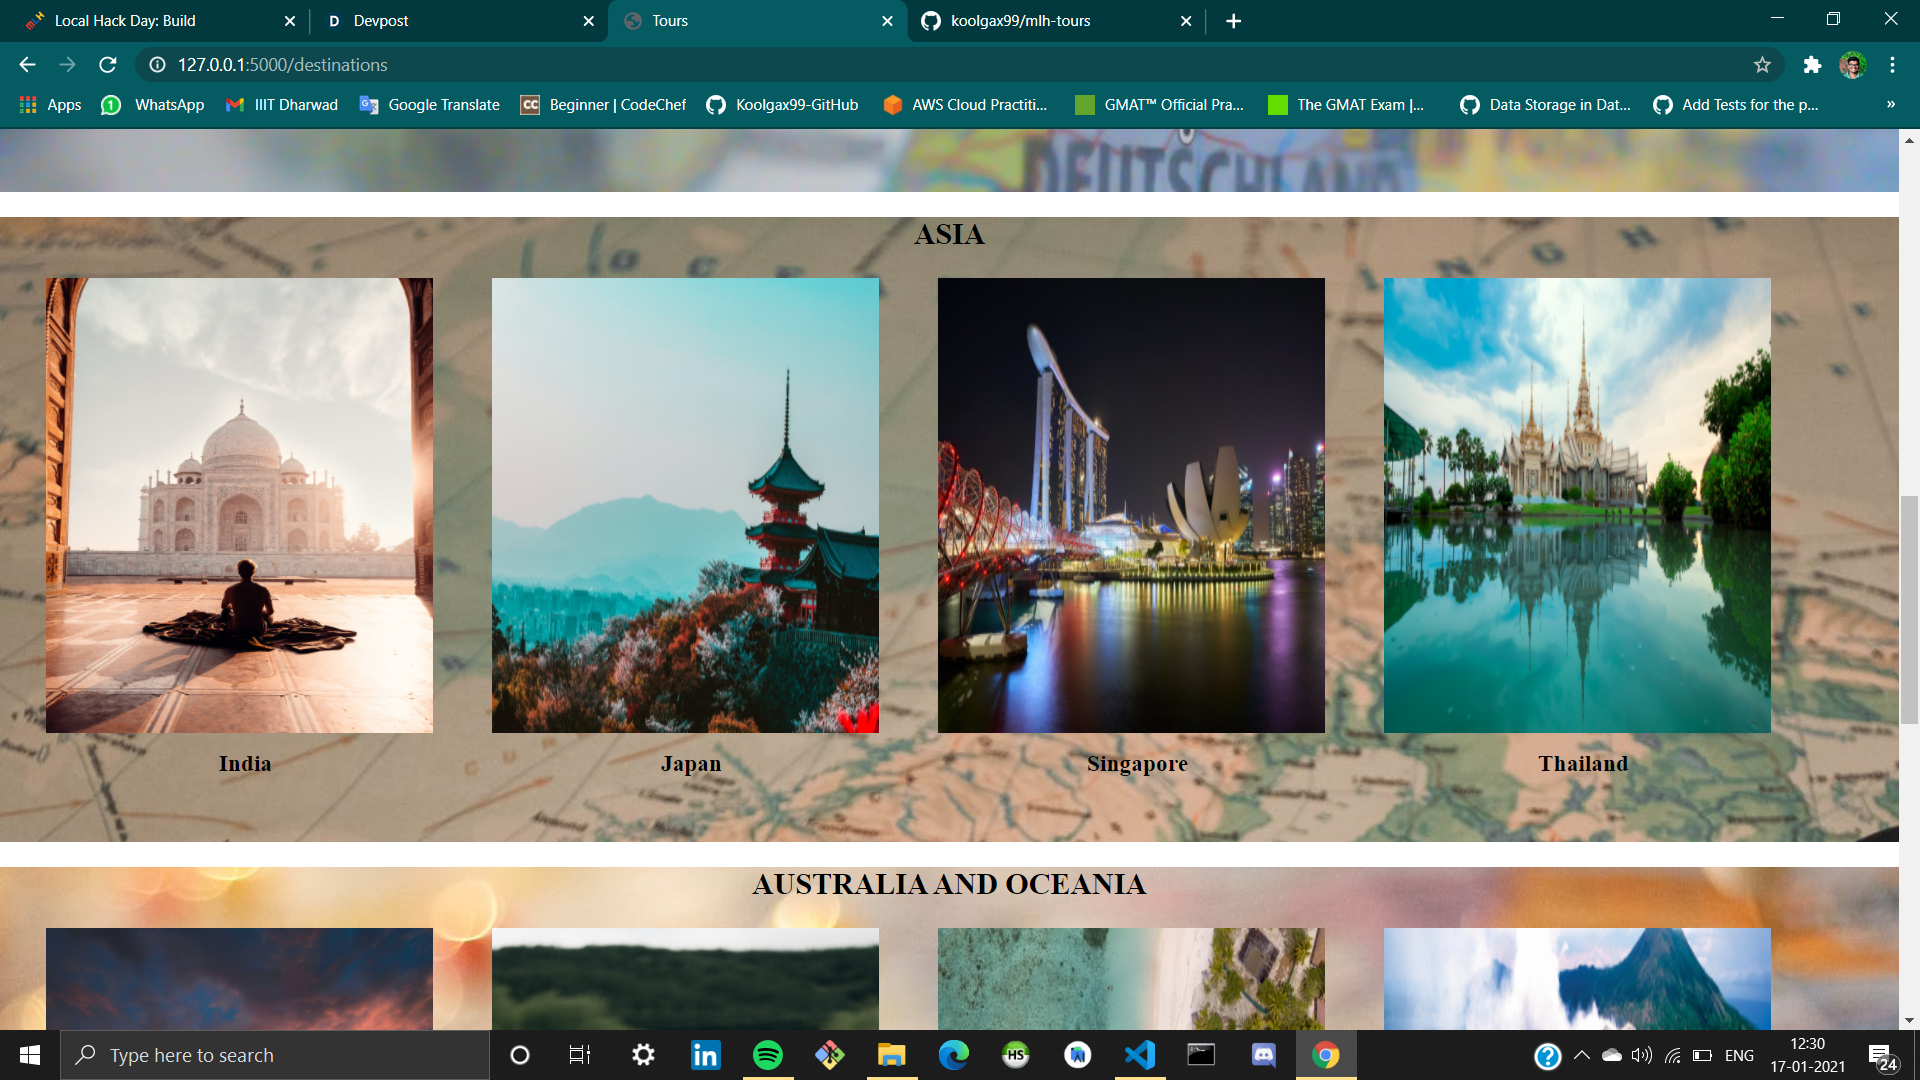Screen dimensions: 1920x1080
Task: Open Discord from the taskbar
Action: [1264, 1055]
